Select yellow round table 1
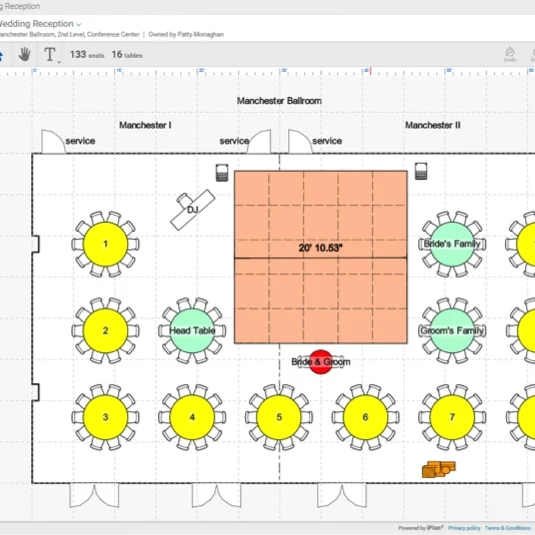 [x=105, y=244]
